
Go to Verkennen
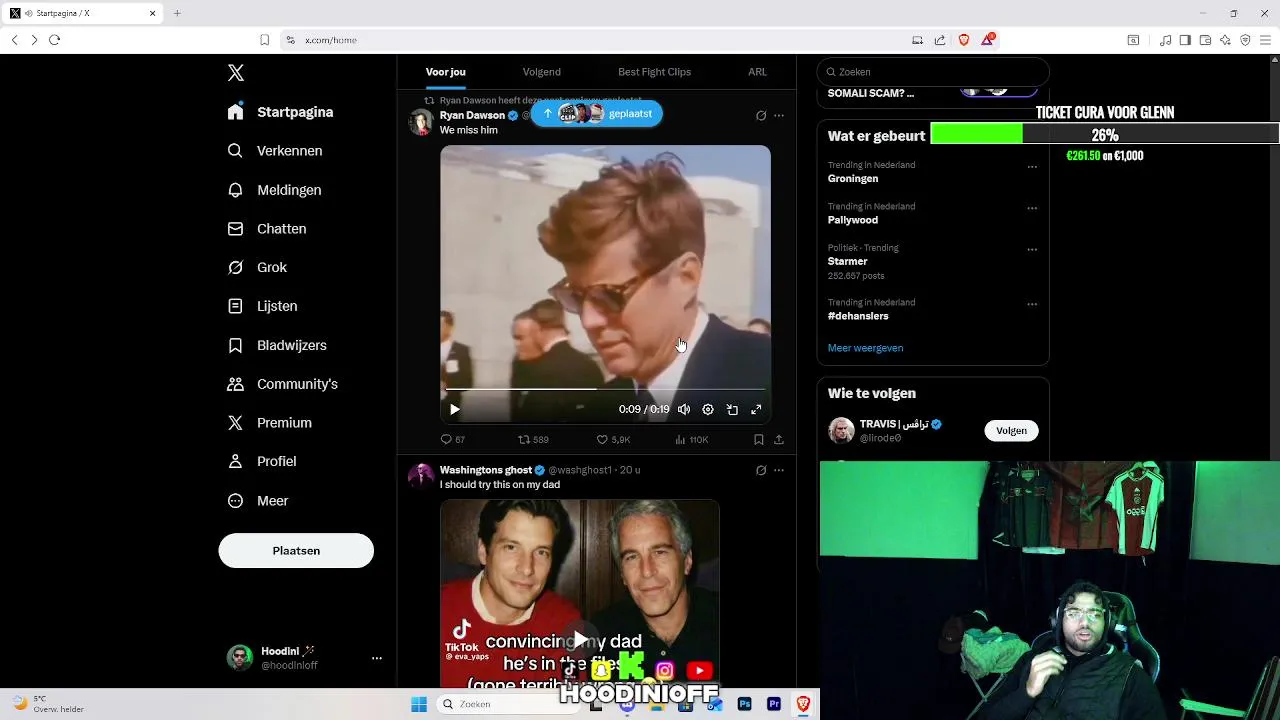275,151
